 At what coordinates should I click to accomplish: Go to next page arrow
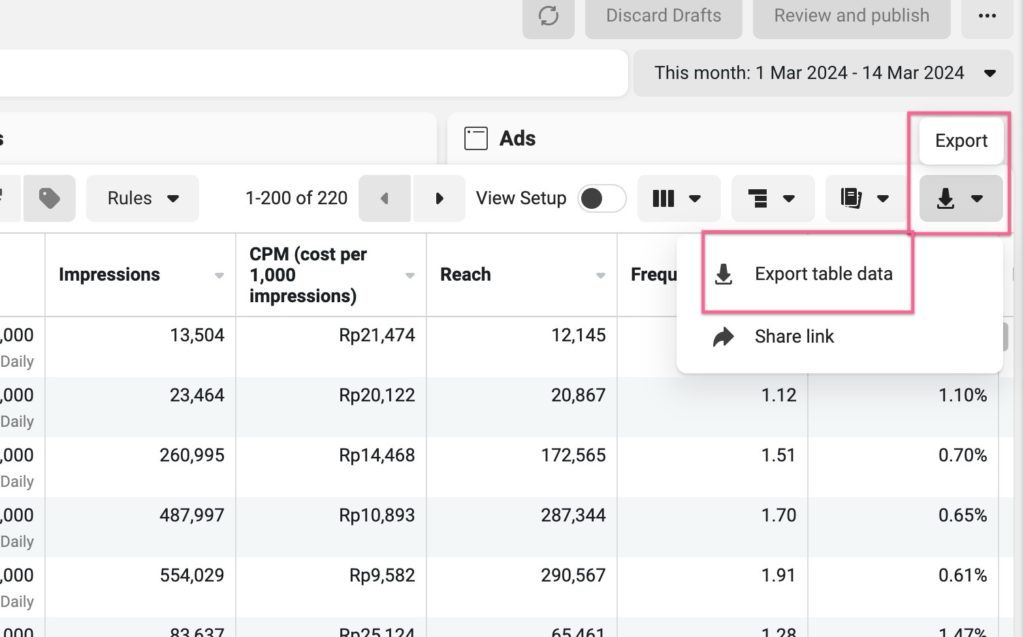(439, 198)
